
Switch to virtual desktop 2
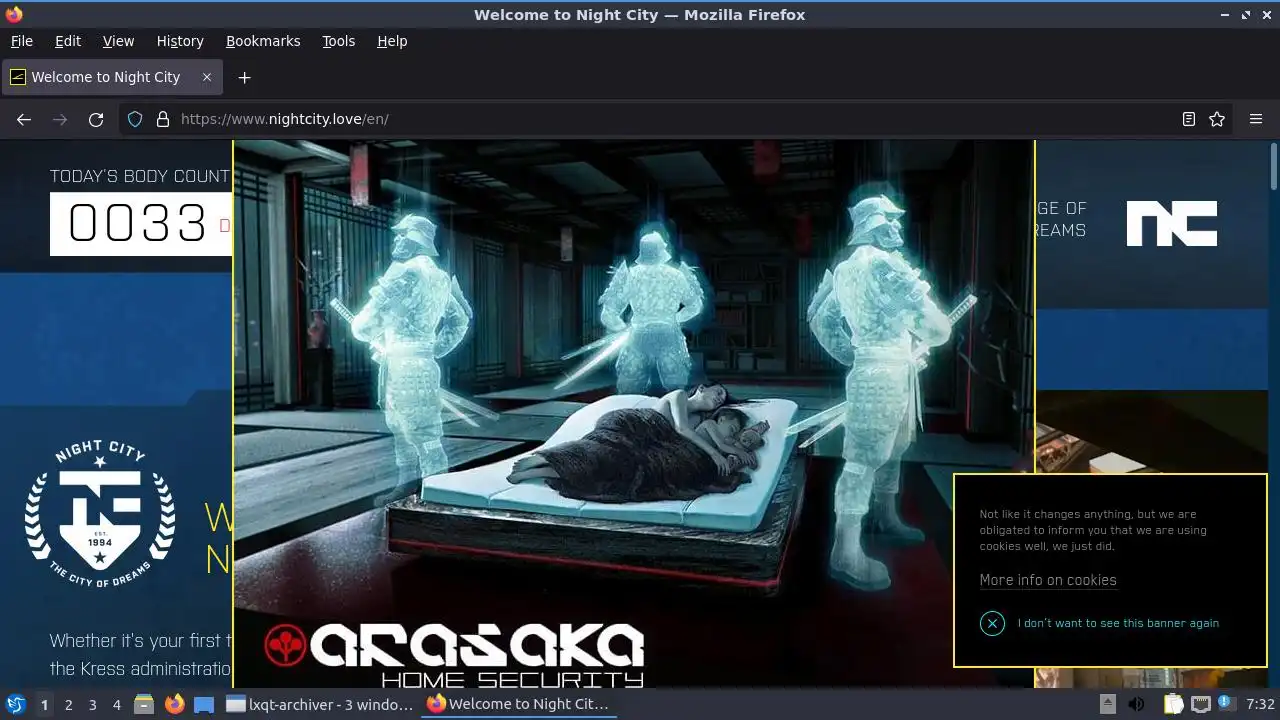point(68,704)
